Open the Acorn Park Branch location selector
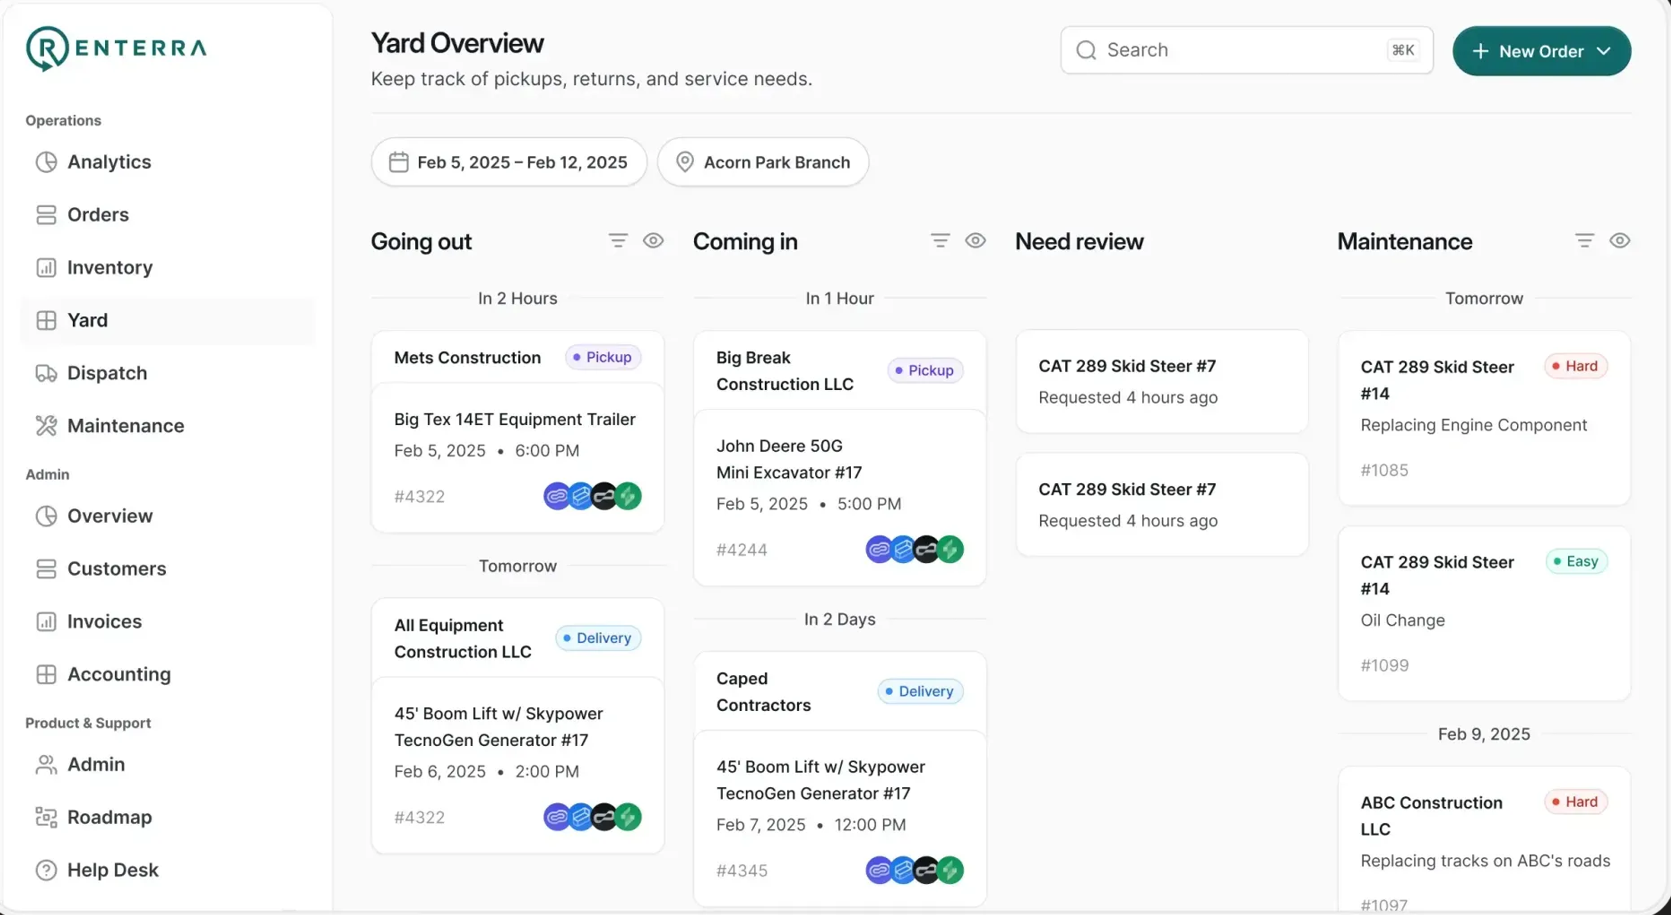1671x915 pixels. click(763, 162)
